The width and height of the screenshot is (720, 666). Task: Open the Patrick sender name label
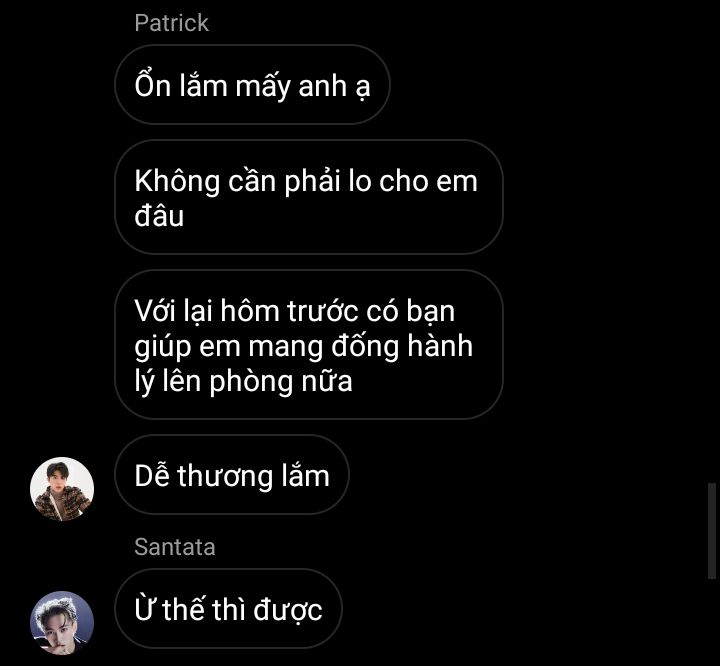click(x=172, y=23)
